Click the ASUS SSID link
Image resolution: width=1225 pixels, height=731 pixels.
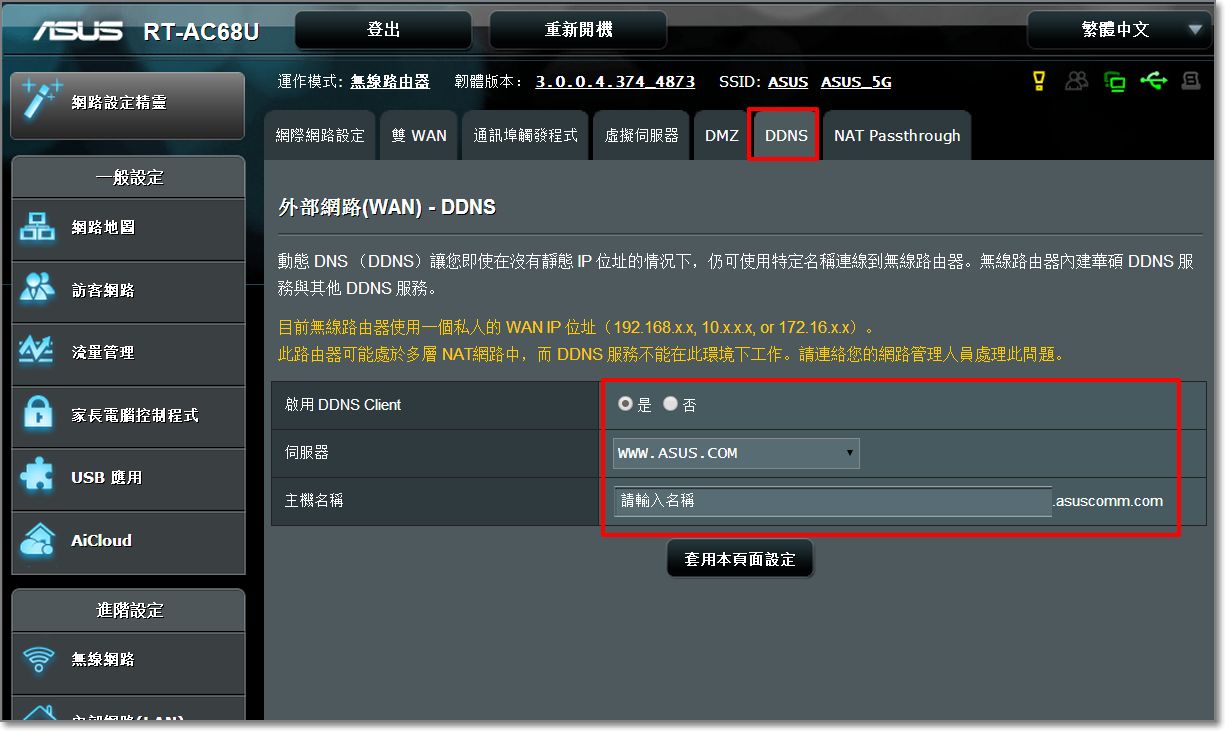(788, 82)
